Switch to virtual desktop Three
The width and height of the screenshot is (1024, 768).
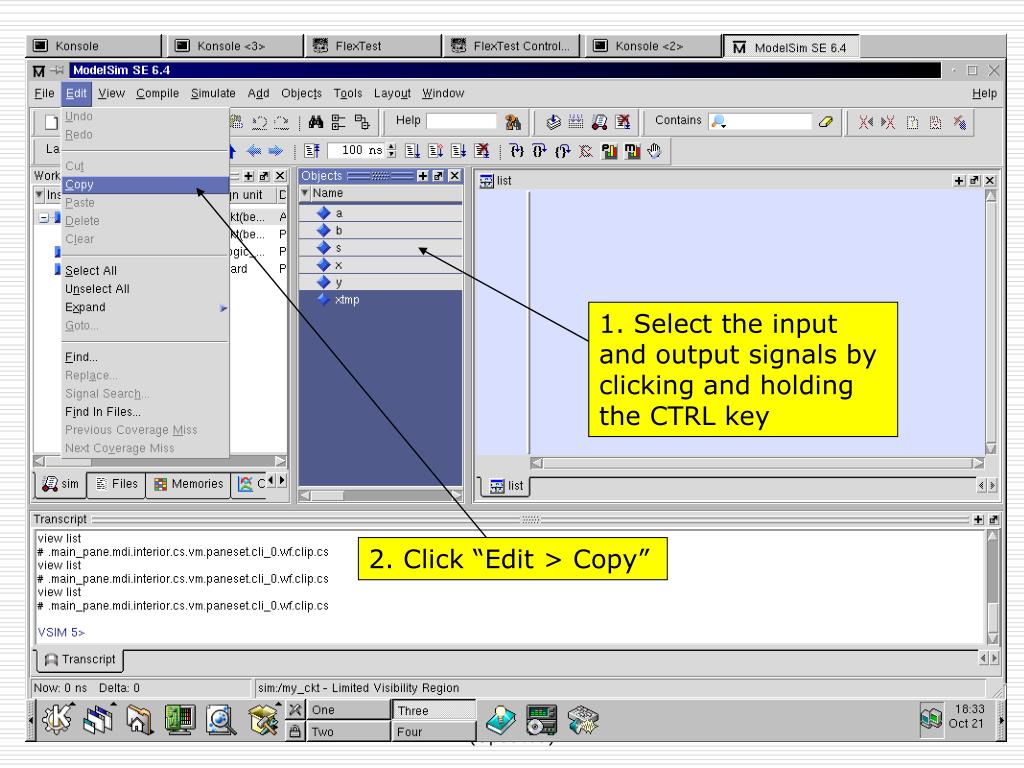point(434,710)
